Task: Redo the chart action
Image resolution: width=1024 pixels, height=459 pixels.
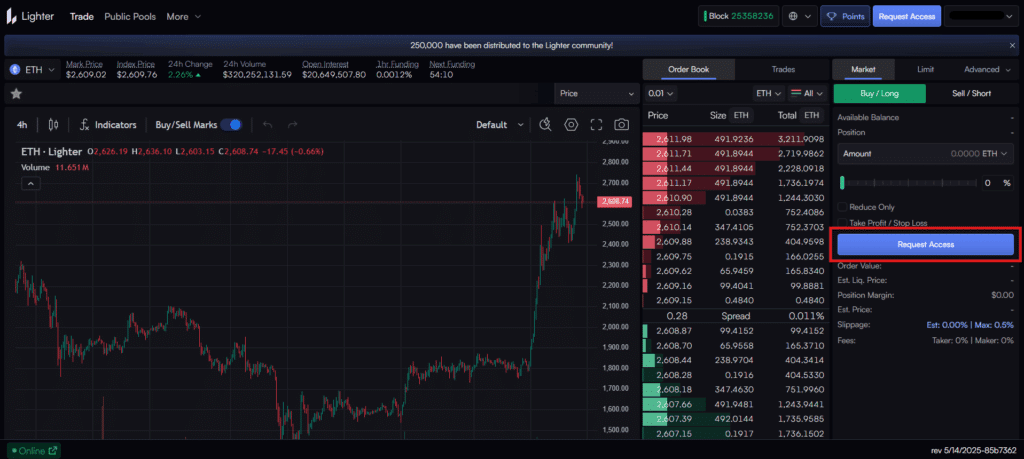Action: [x=293, y=125]
